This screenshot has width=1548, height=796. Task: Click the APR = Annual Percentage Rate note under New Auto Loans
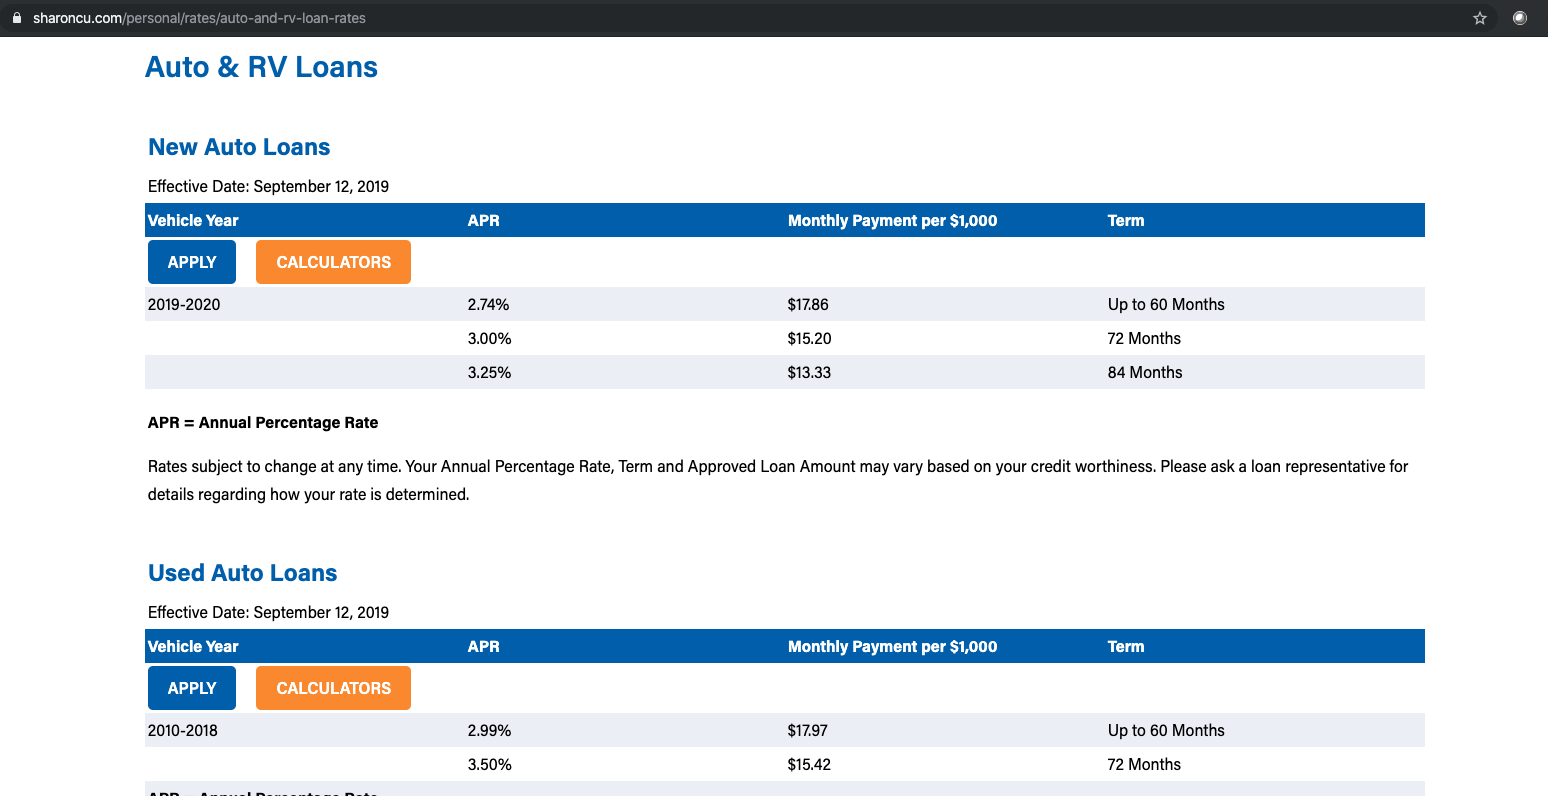click(x=263, y=422)
